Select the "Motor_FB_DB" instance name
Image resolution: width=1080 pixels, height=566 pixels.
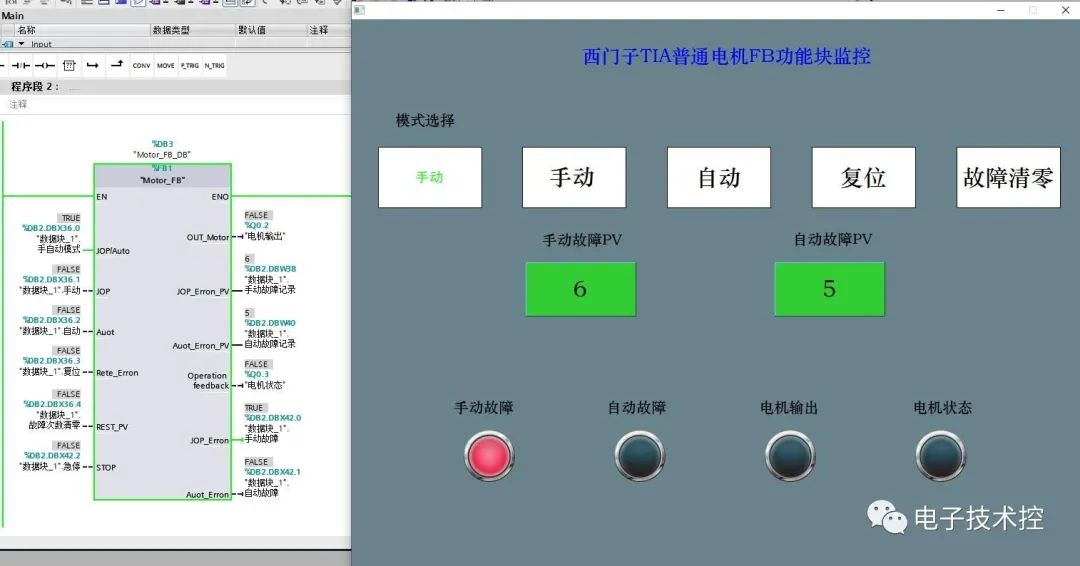pyautogui.click(x=162, y=155)
